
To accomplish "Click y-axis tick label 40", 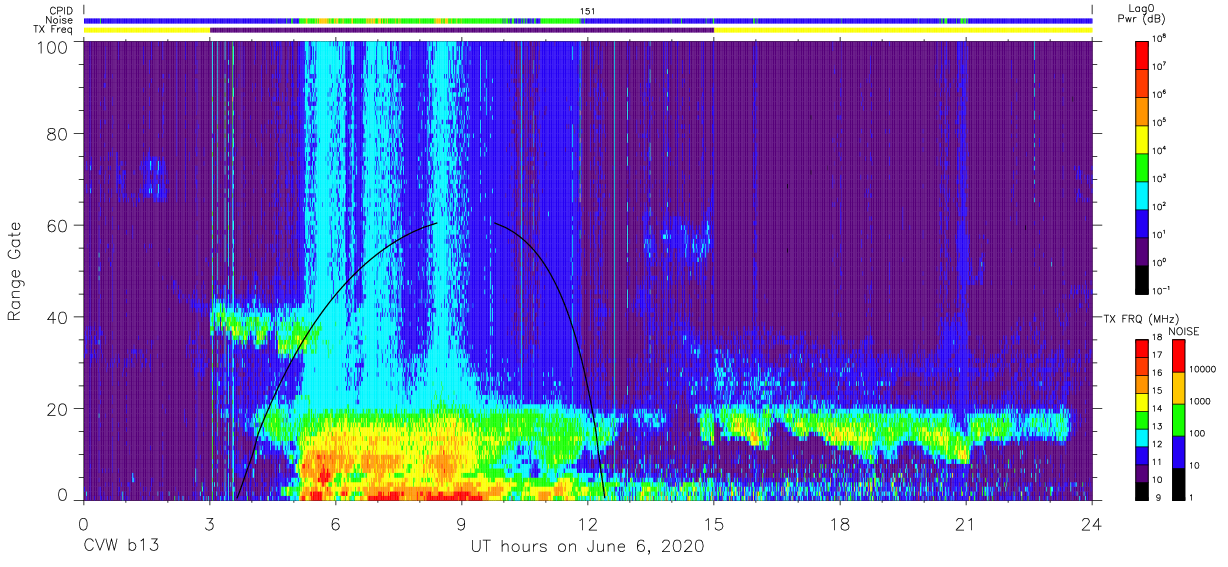I will (x=58, y=317).
